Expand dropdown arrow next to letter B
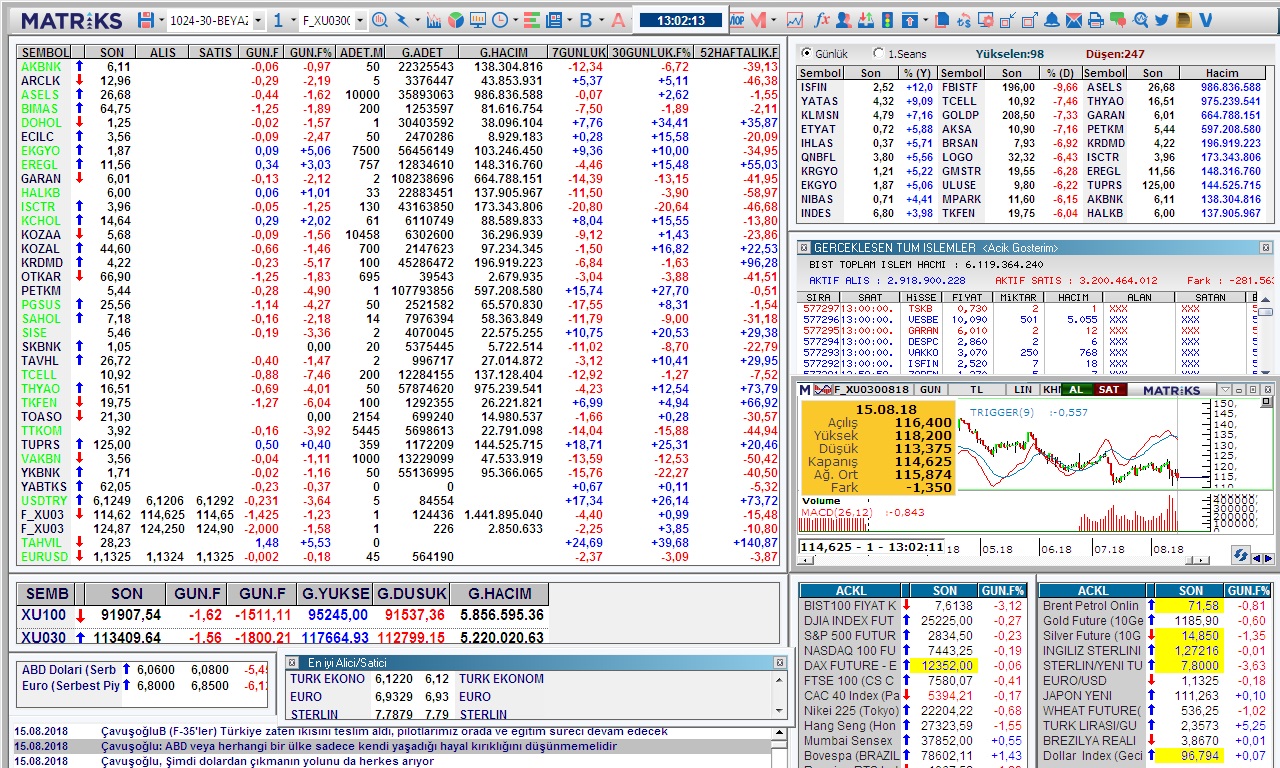This screenshot has width=1280, height=768. coord(600,20)
